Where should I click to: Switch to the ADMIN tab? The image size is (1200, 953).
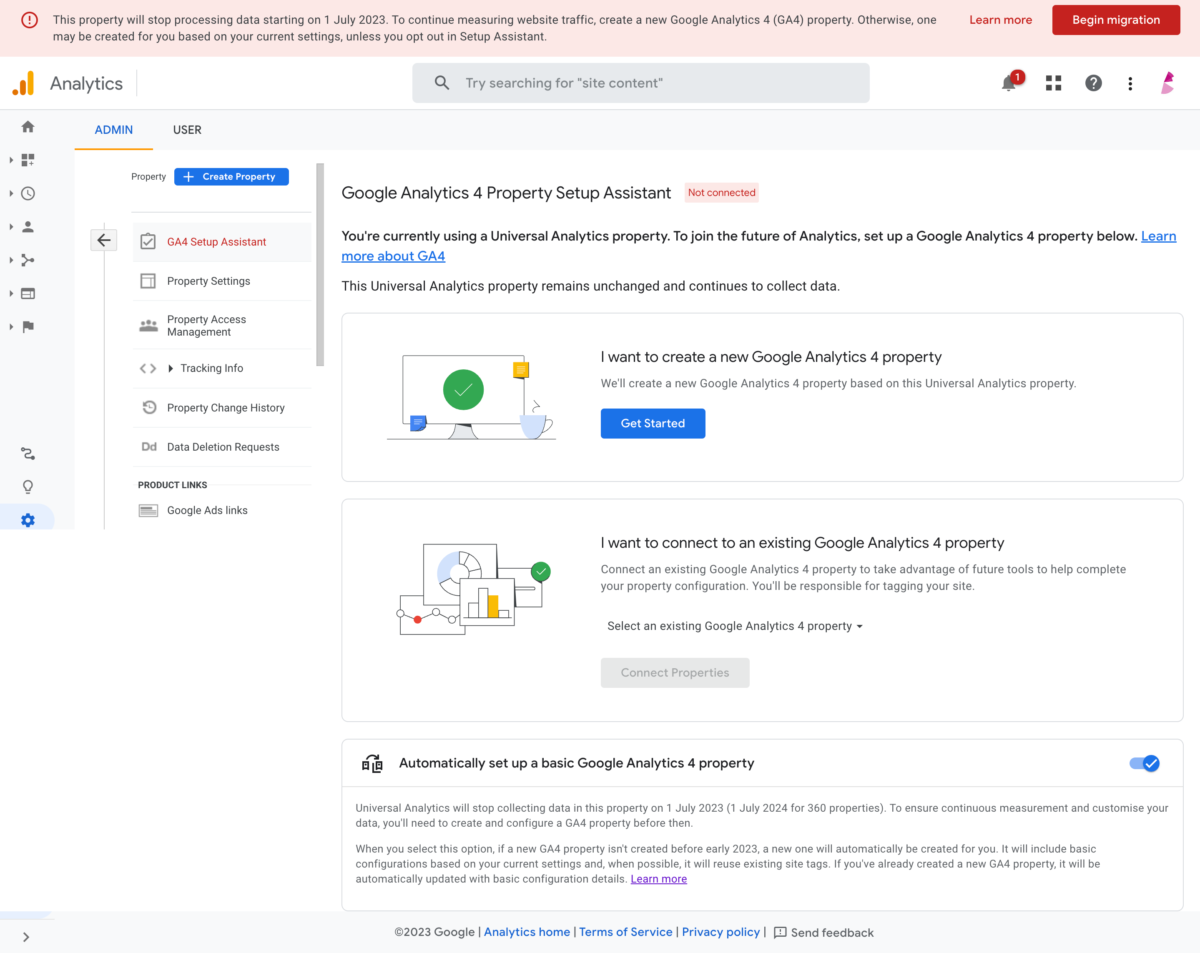point(114,130)
